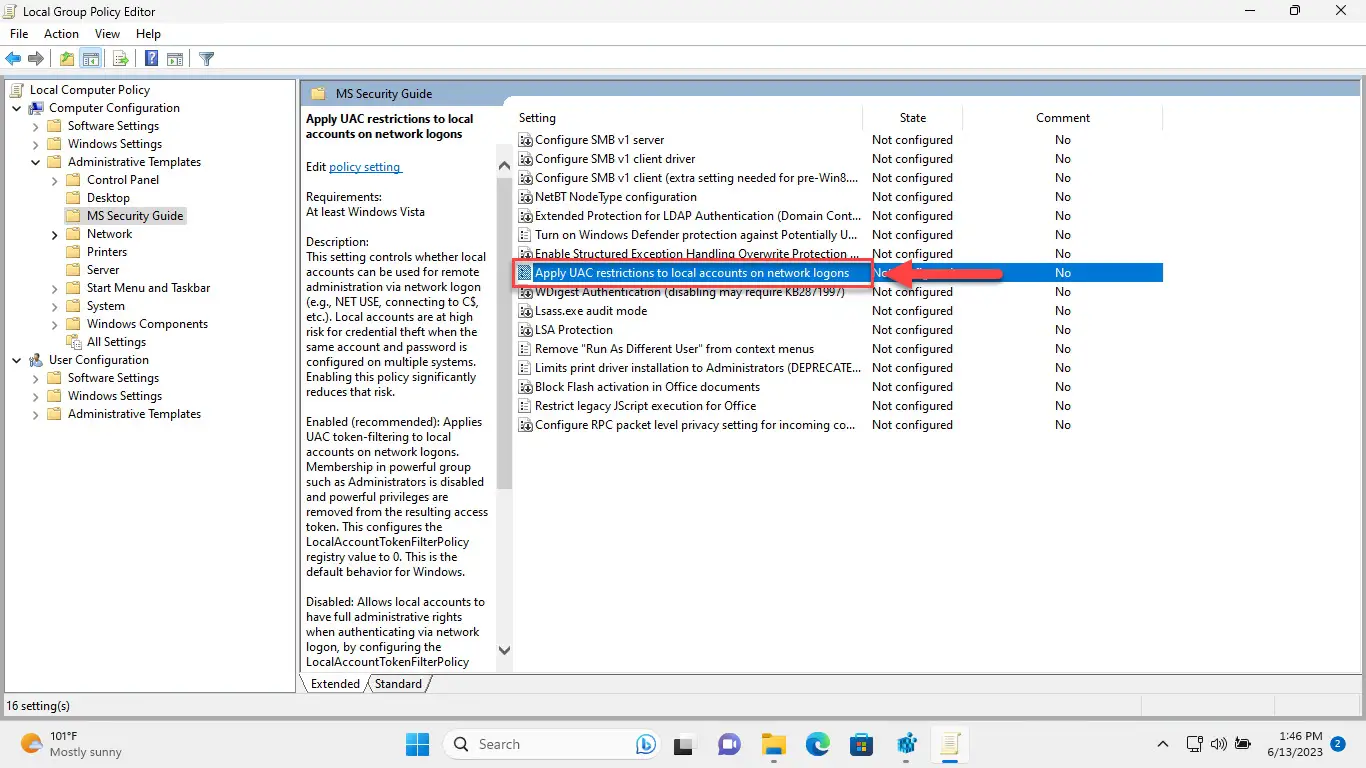Screen dimensions: 1366x768
Task: Expand the Control Panel folder
Action: click(x=55, y=180)
